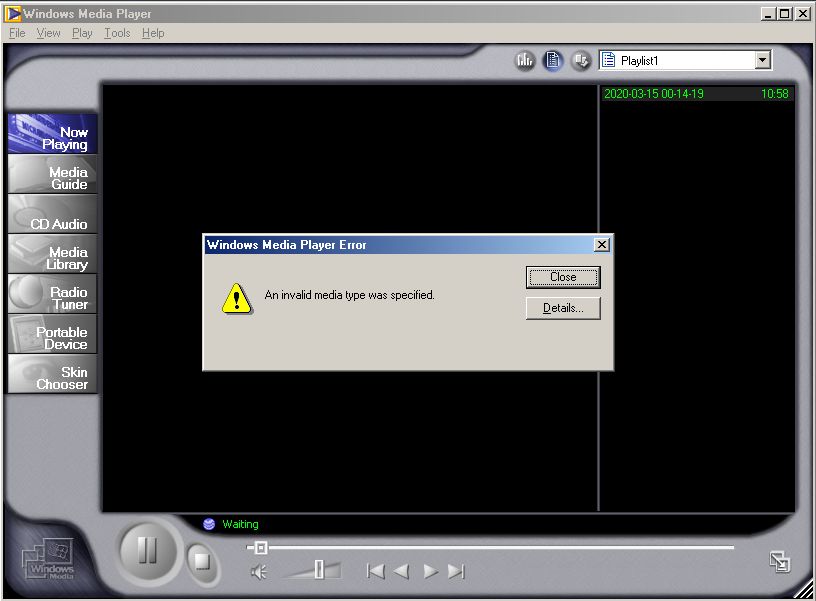Skip to next track

coord(456,571)
